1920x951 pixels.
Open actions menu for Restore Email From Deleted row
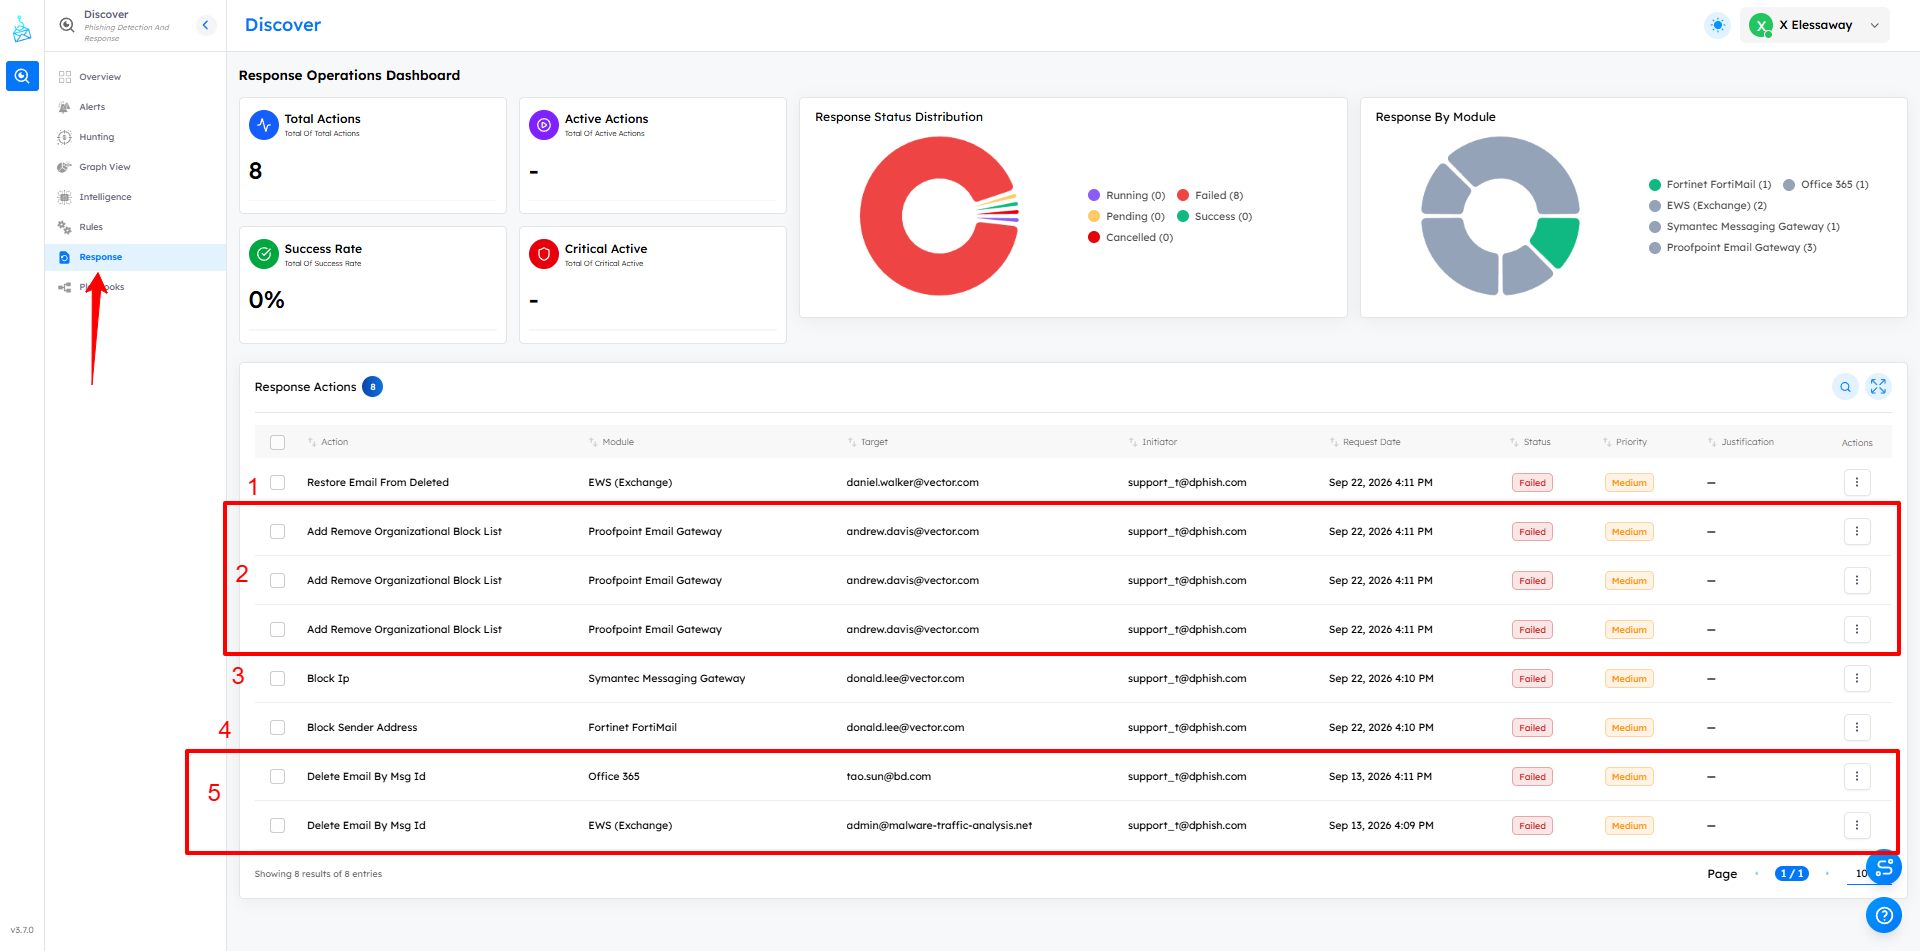point(1857,482)
